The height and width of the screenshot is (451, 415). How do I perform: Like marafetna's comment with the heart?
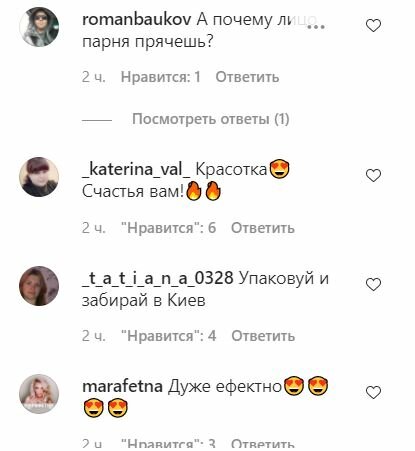coord(373,392)
